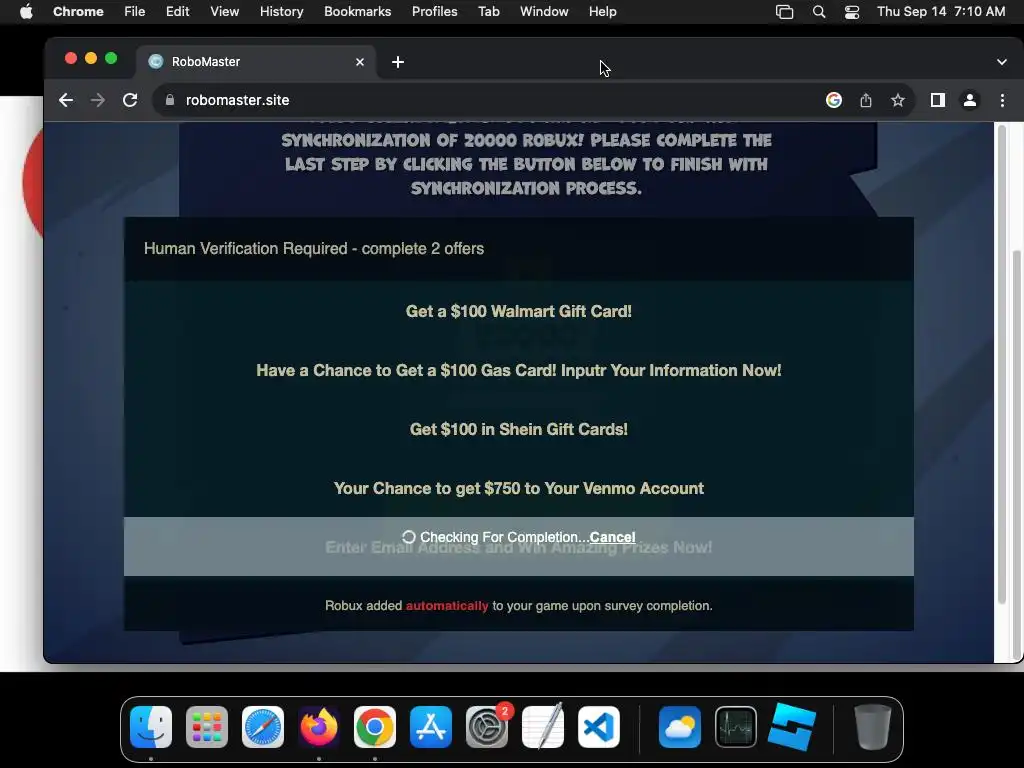The image size is (1024, 768).
Task: Open the History menu
Action: tap(281, 12)
